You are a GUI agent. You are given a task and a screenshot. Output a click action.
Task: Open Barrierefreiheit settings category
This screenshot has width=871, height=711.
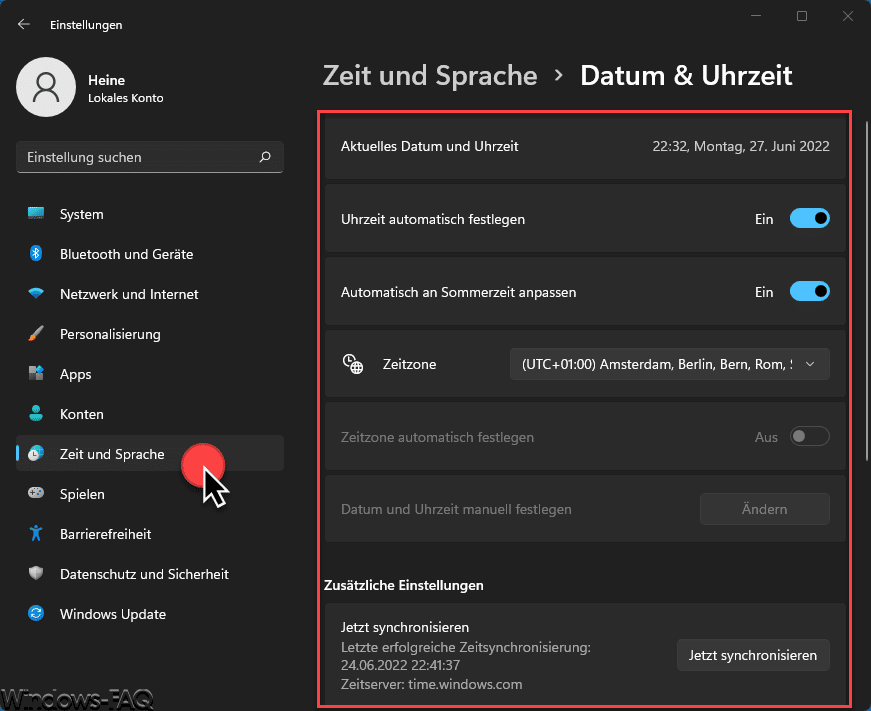click(150, 534)
